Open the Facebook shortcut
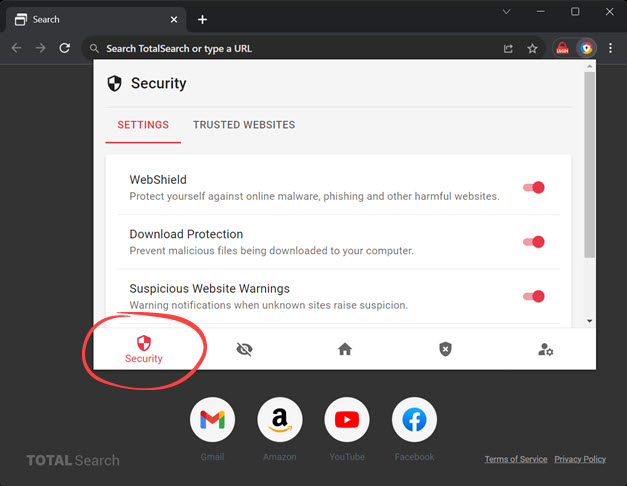Image resolution: width=627 pixels, height=486 pixels. coord(414,421)
